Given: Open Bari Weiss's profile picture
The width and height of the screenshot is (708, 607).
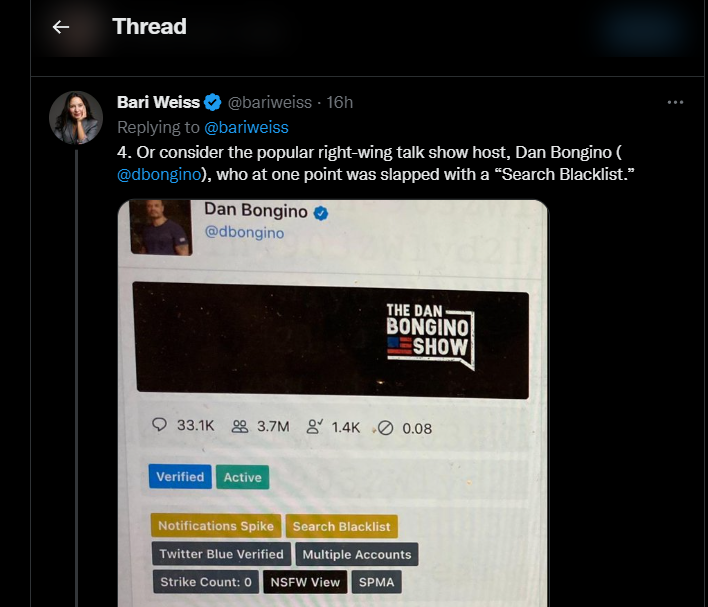Looking at the screenshot, I should [76, 117].
